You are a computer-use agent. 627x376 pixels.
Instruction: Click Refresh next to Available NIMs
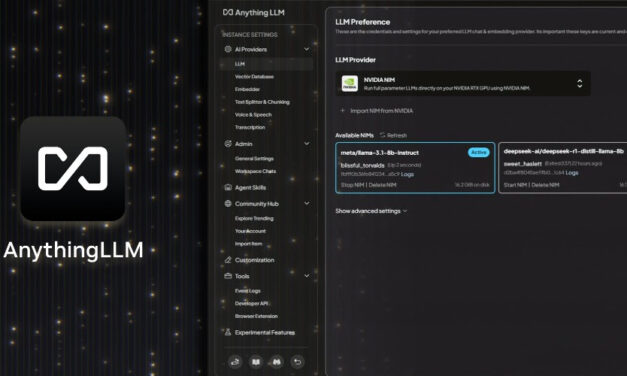point(397,135)
